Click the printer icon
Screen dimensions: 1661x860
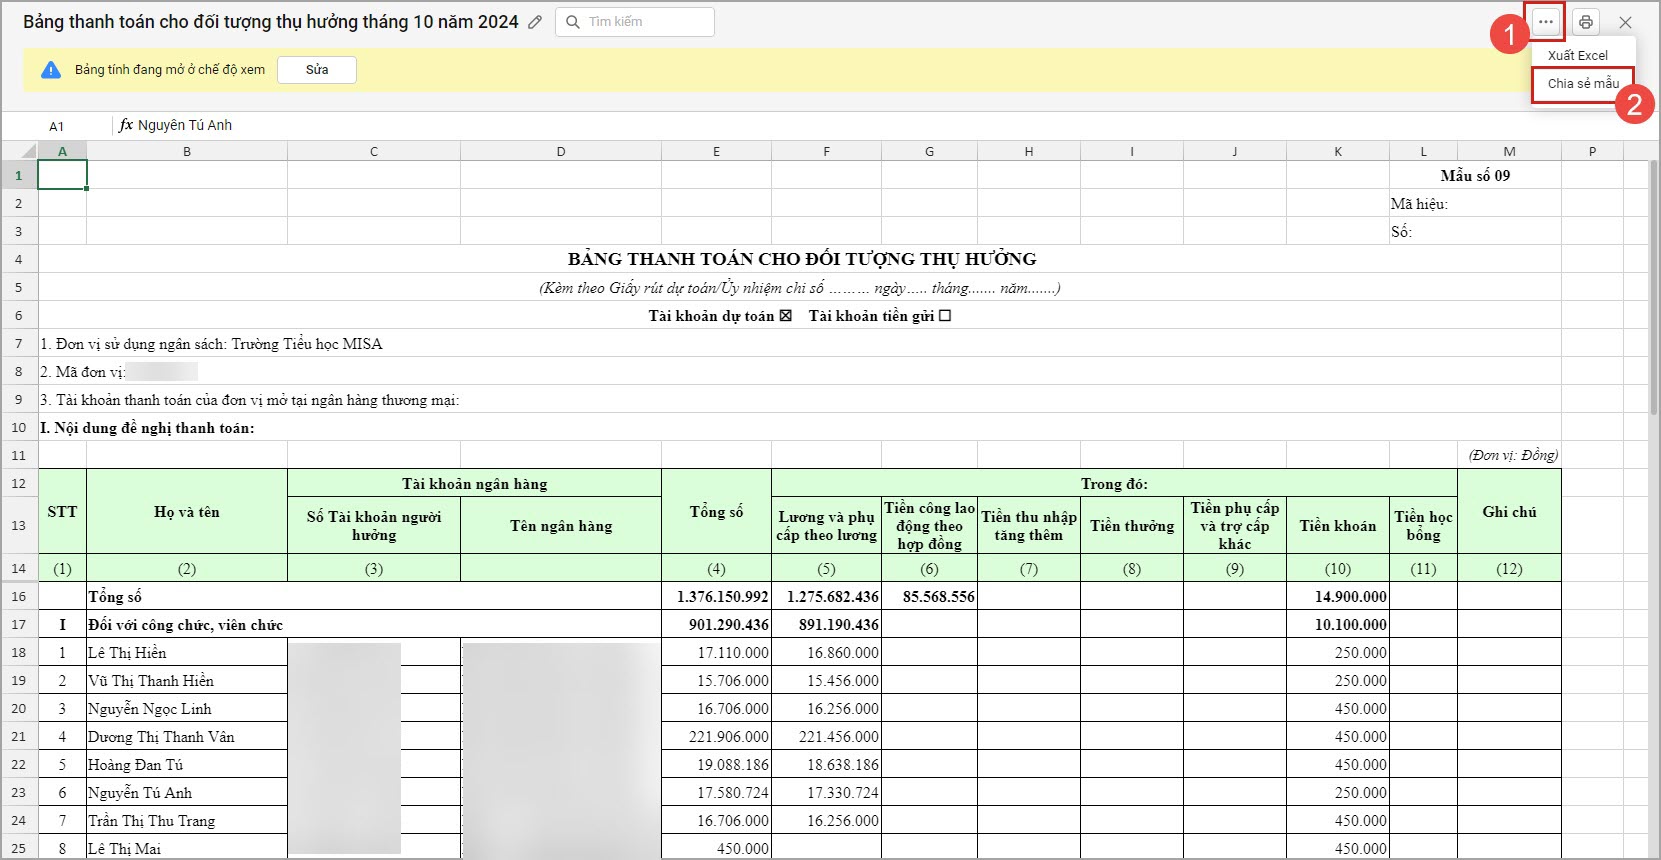(1586, 22)
